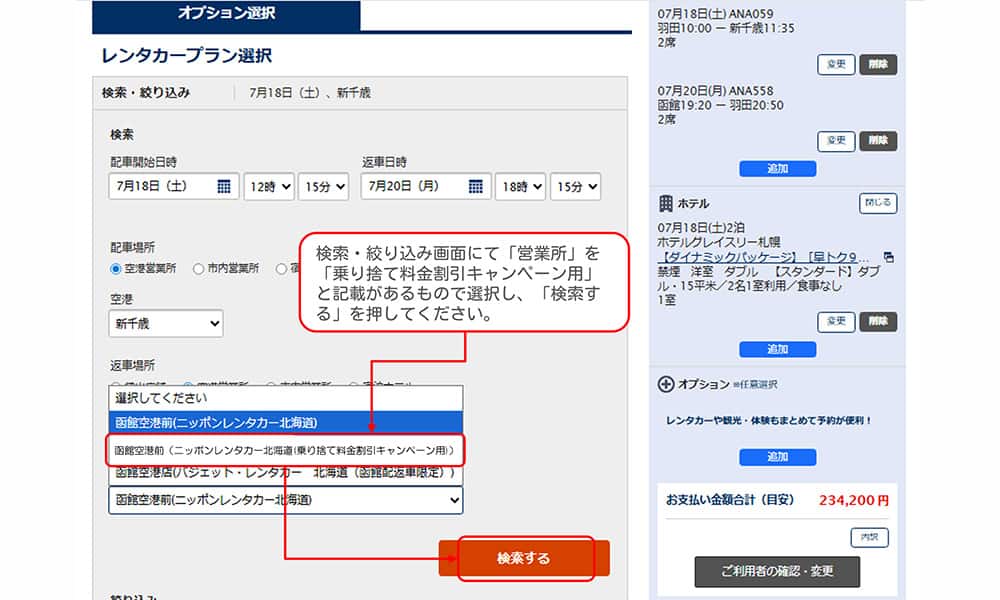Click the 234,200円 total amount
The width and height of the screenshot is (1000, 600).
tap(853, 501)
